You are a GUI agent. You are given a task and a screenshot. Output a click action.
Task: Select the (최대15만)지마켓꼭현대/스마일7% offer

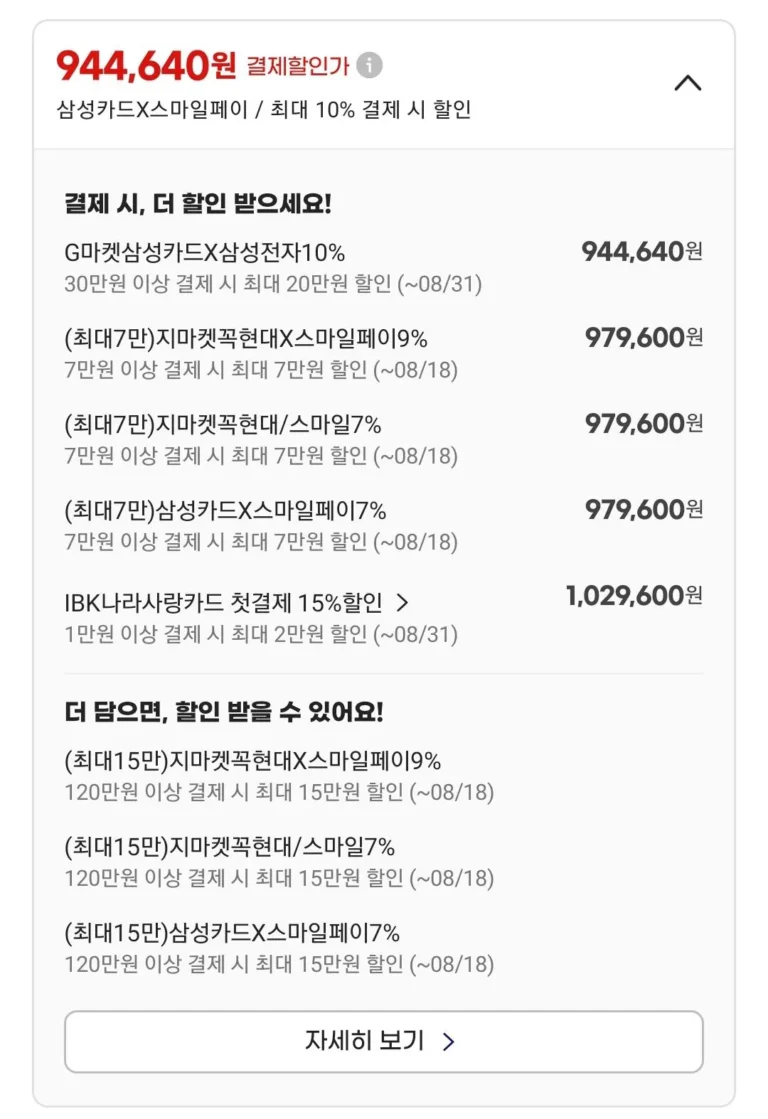(x=279, y=862)
